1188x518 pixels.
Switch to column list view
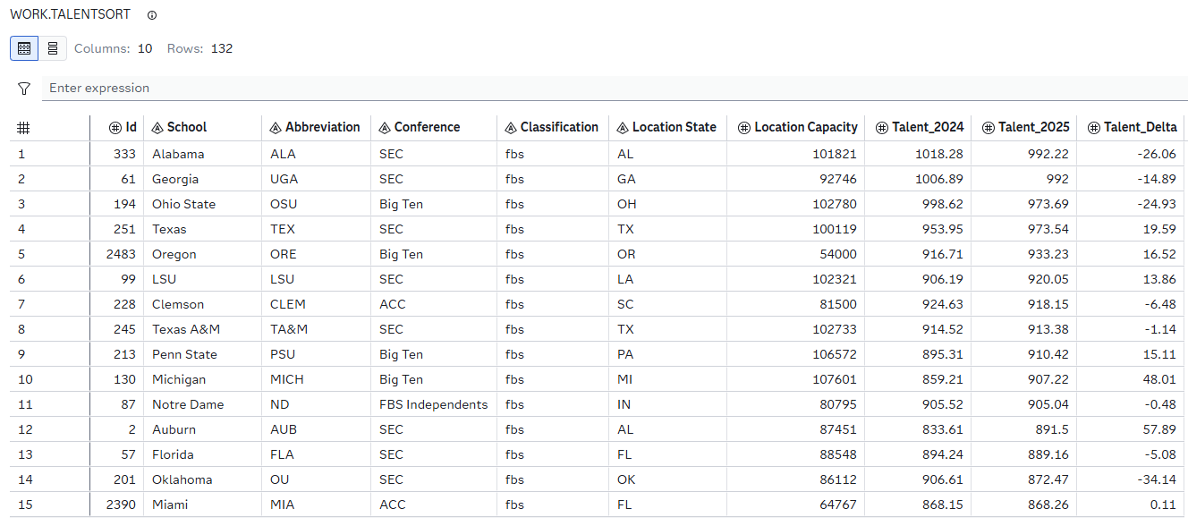pos(53,48)
